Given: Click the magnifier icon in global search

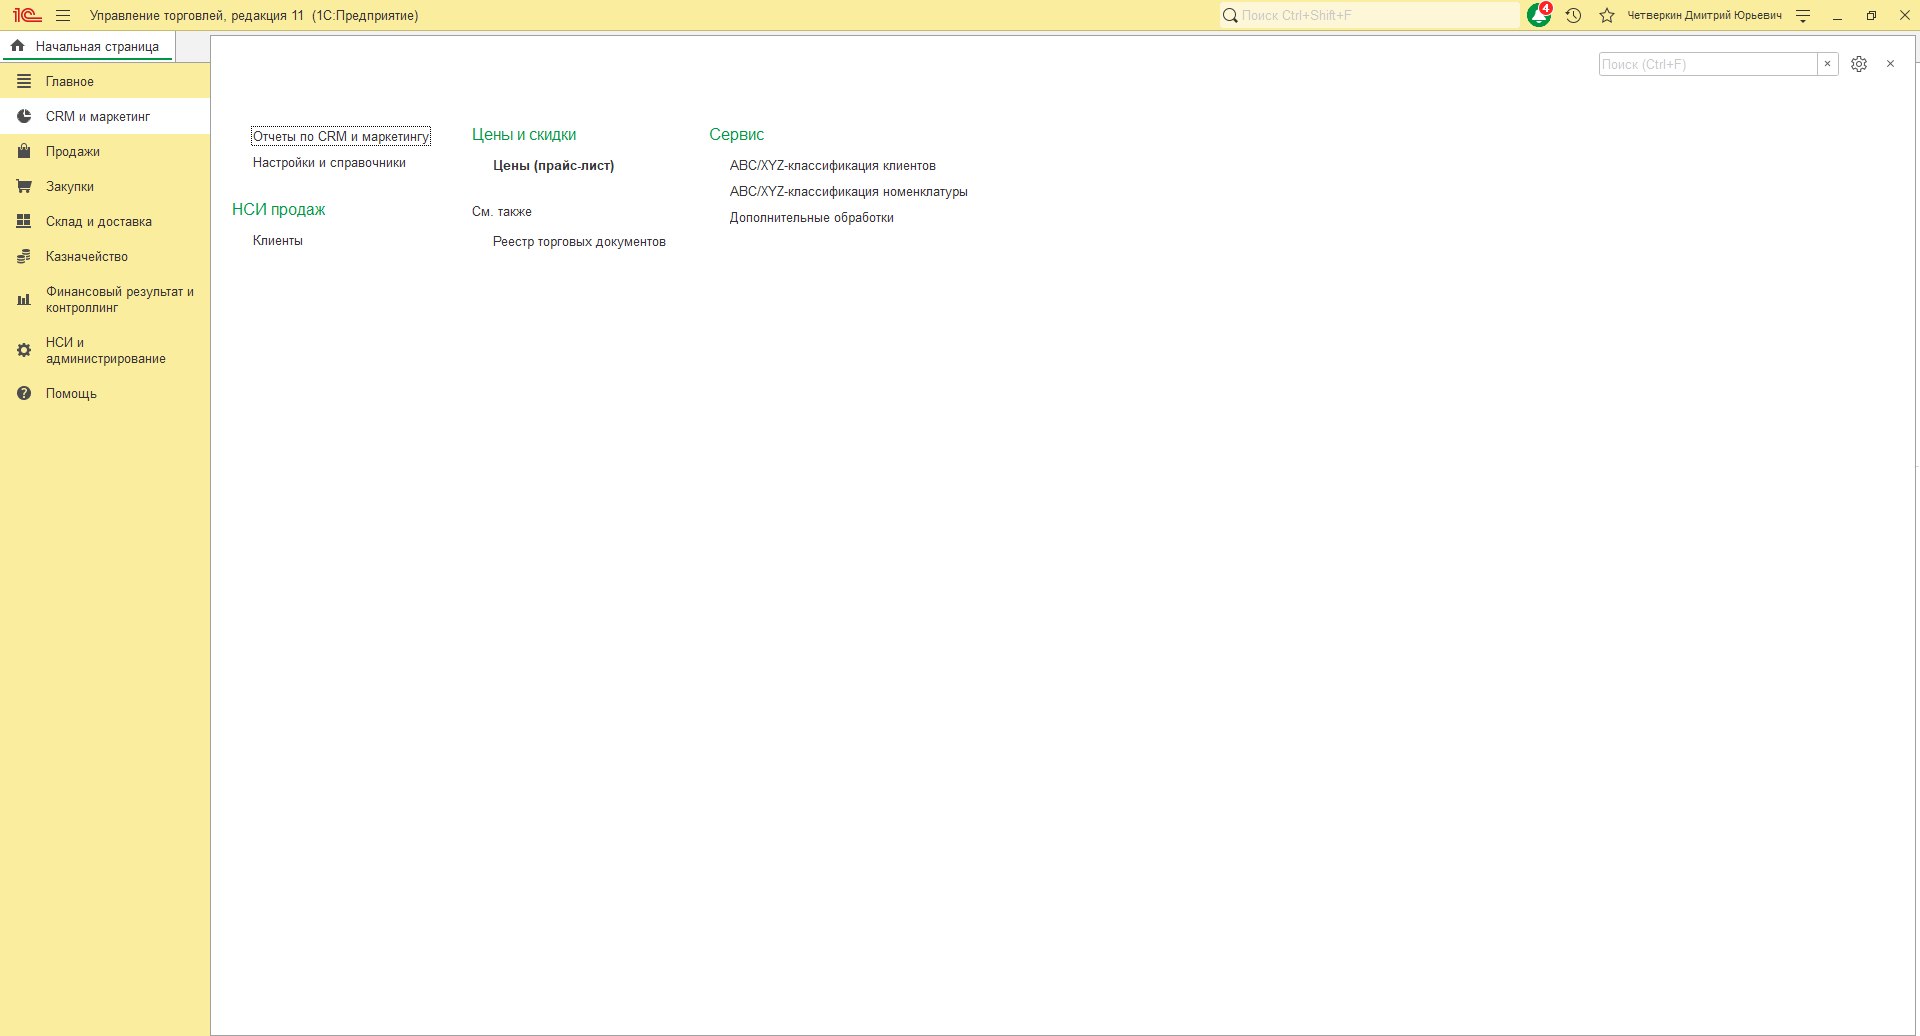Looking at the screenshot, I should 1231,15.
